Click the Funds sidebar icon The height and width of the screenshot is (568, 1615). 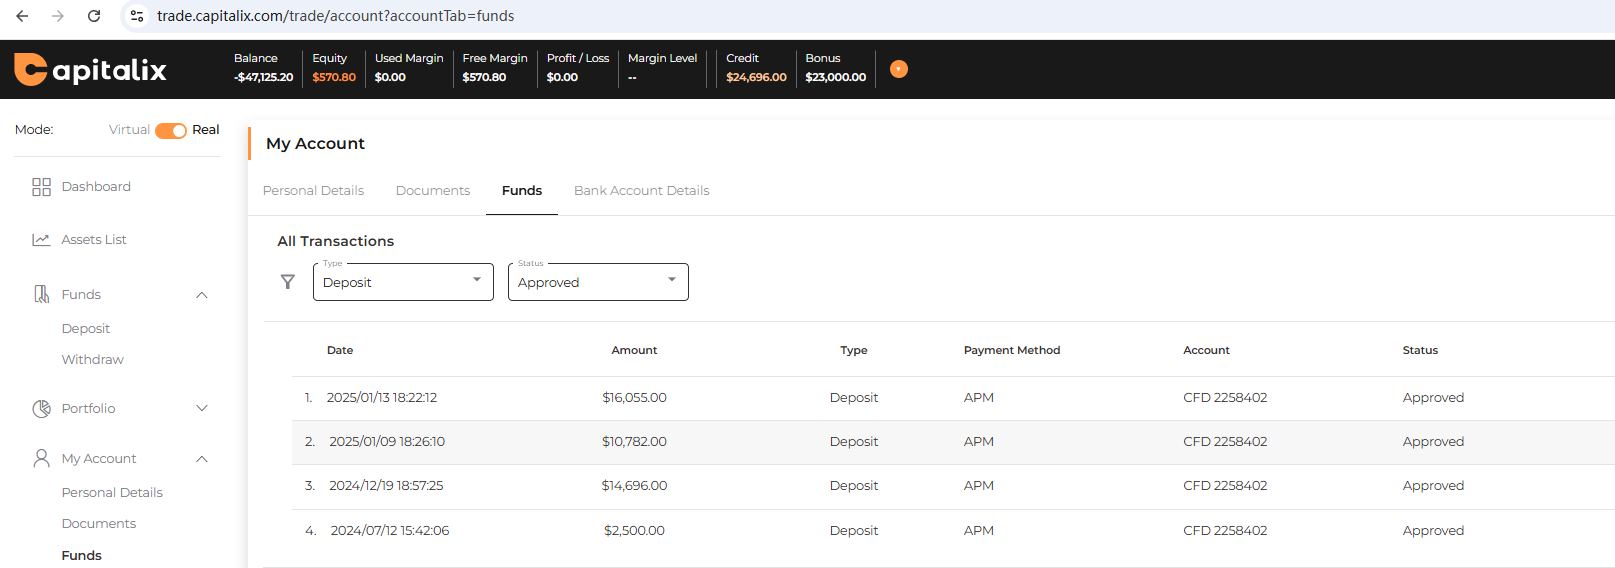[41, 294]
